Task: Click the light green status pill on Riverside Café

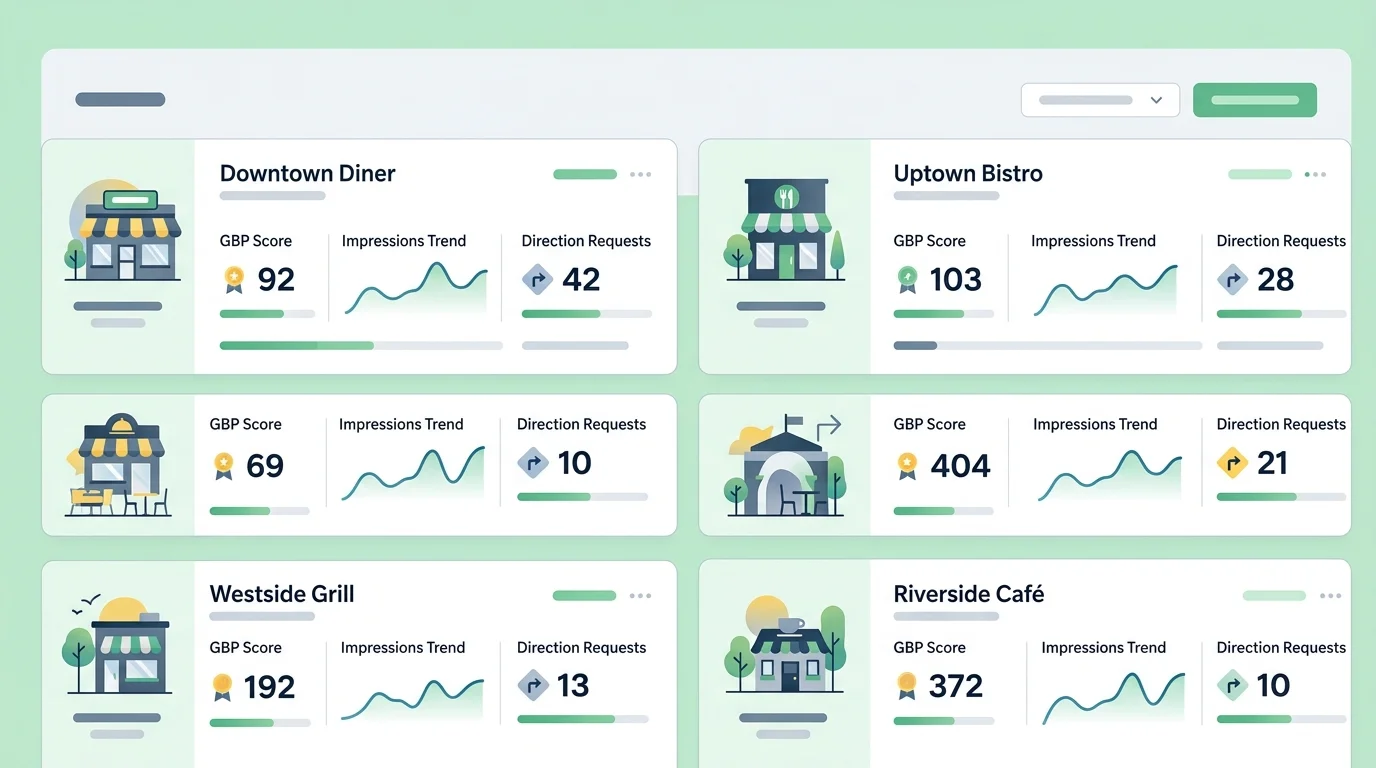Action: (1274, 596)
